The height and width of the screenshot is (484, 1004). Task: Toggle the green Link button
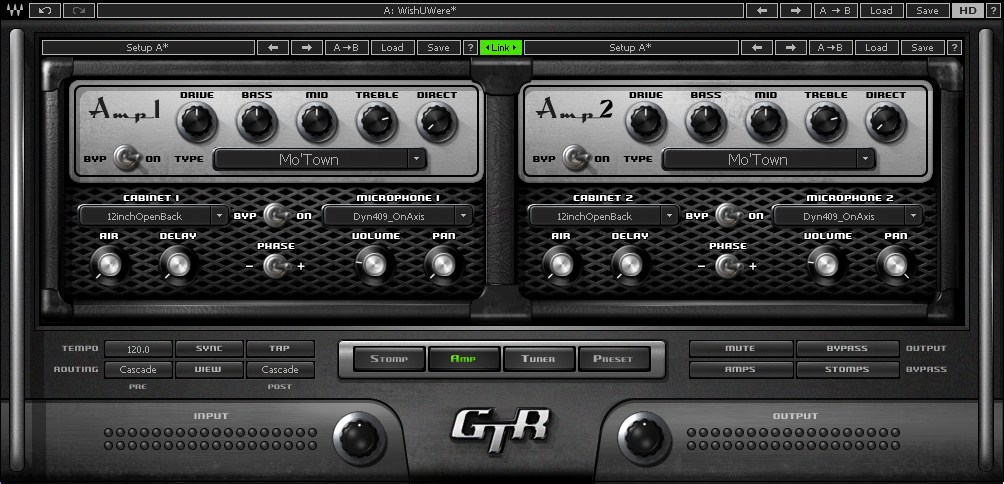[x=501, y=47]
